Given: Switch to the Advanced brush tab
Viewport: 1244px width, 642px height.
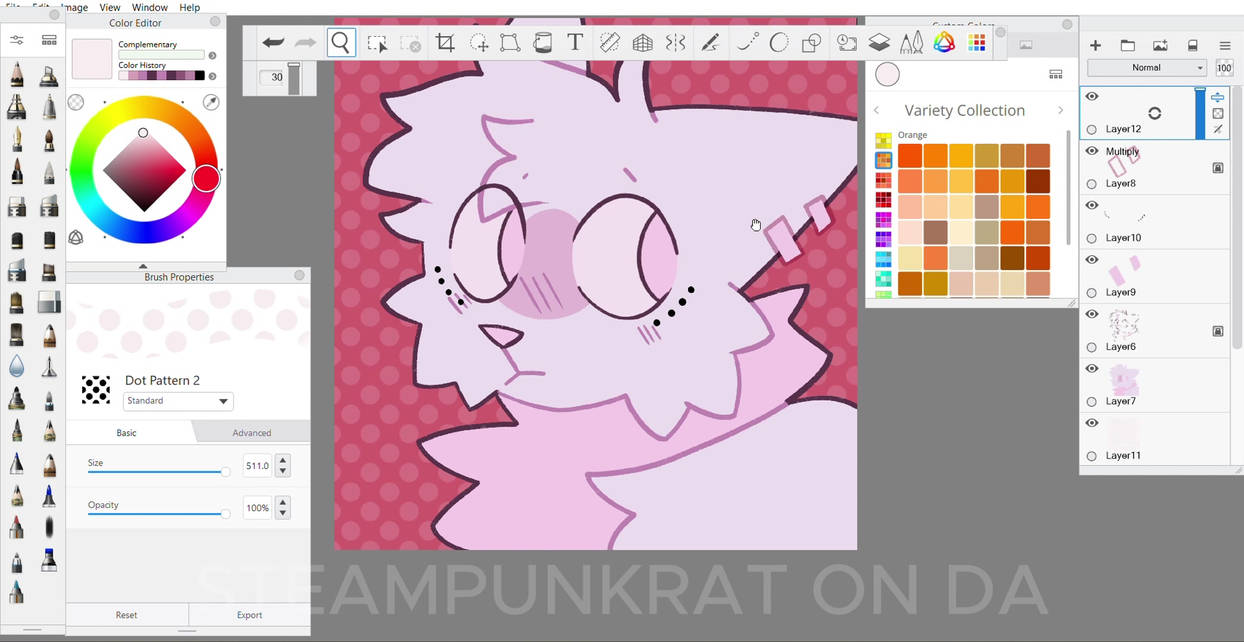Looking at the screenshot, I should [x=251, y=433].
